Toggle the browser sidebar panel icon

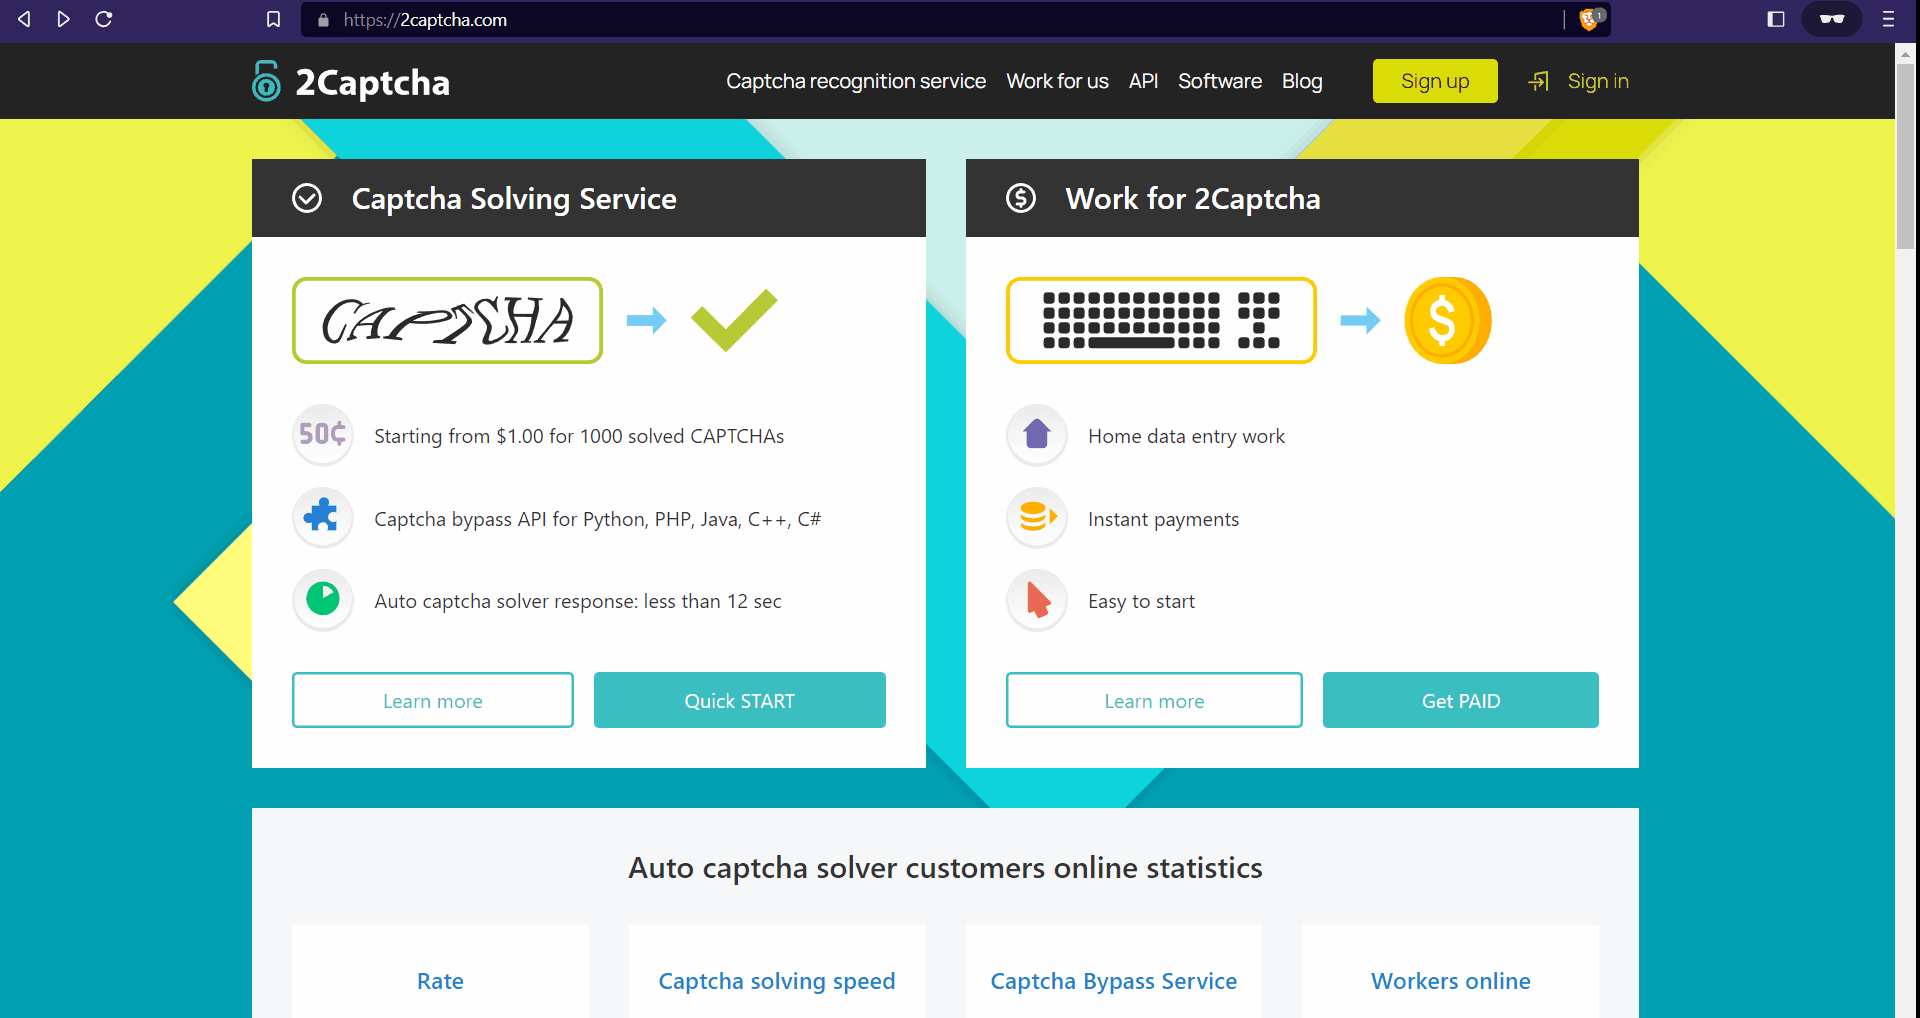point(1776,19)
